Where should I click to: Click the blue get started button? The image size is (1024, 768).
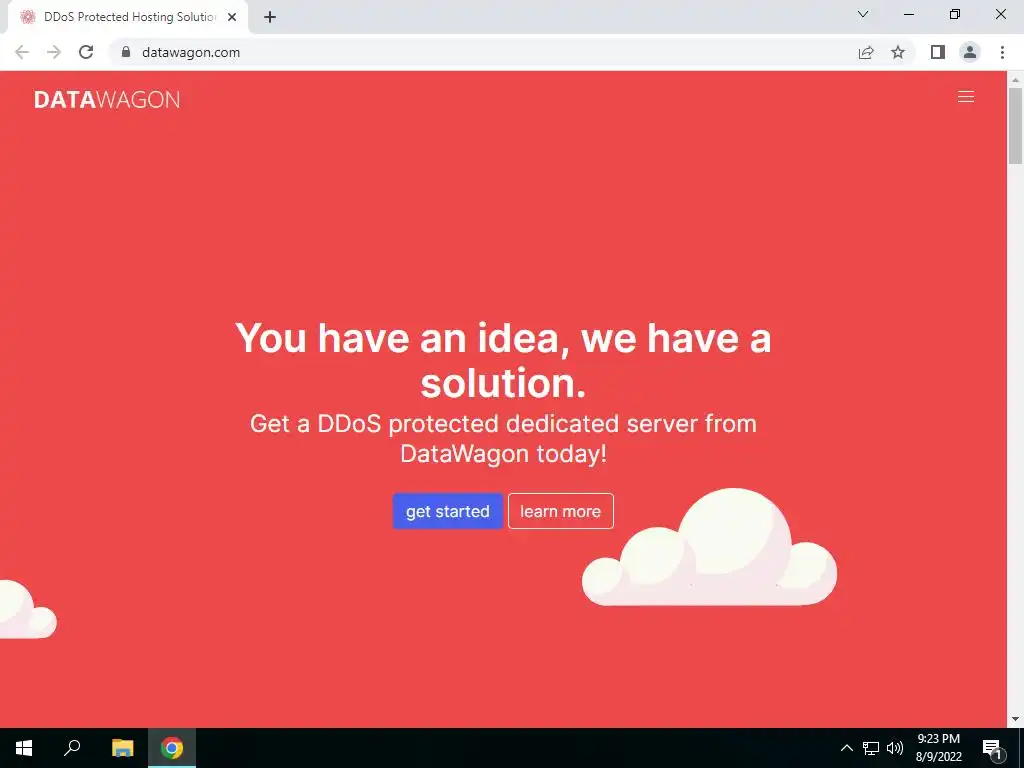pyautogui.click(x=447, y=511)
